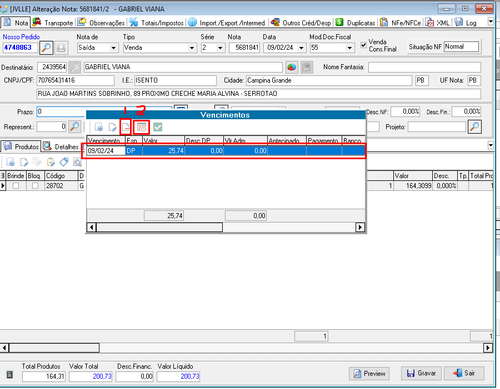Search order with Nosso Pedido magnifier icon

pos(46,48)
